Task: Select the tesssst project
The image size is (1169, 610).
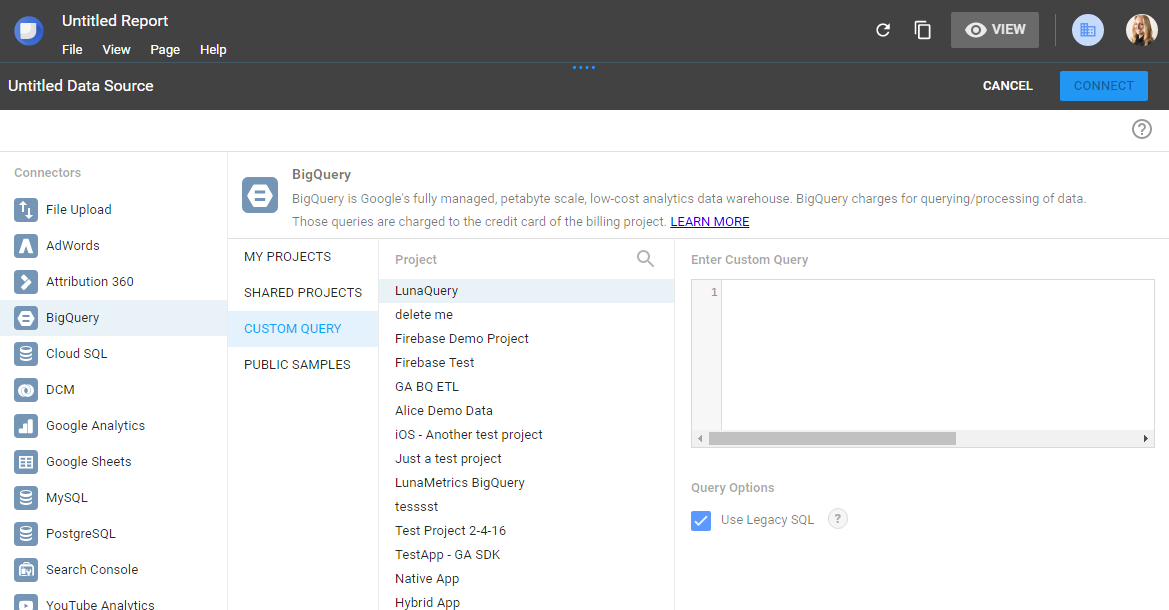Action: [x=526, y=506]
